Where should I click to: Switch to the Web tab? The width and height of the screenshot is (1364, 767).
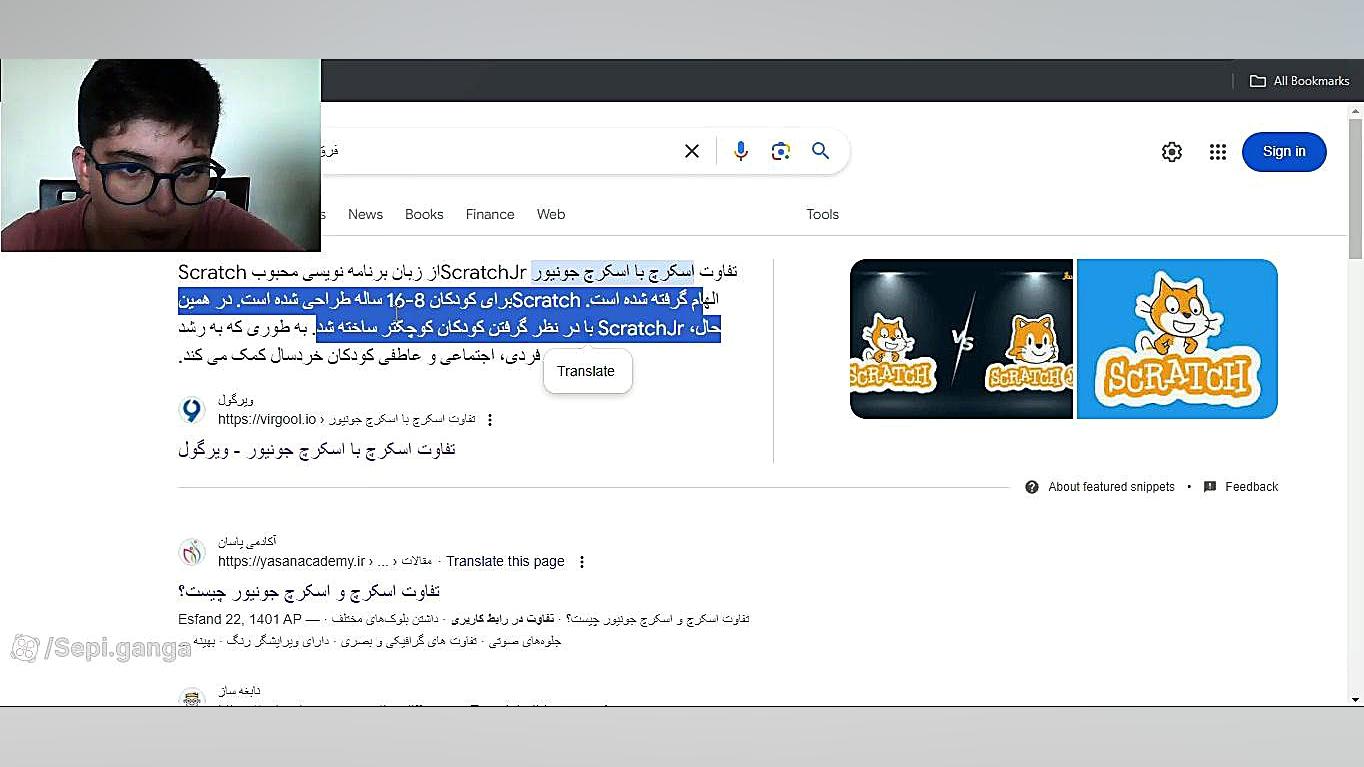[x=551, y=214]
